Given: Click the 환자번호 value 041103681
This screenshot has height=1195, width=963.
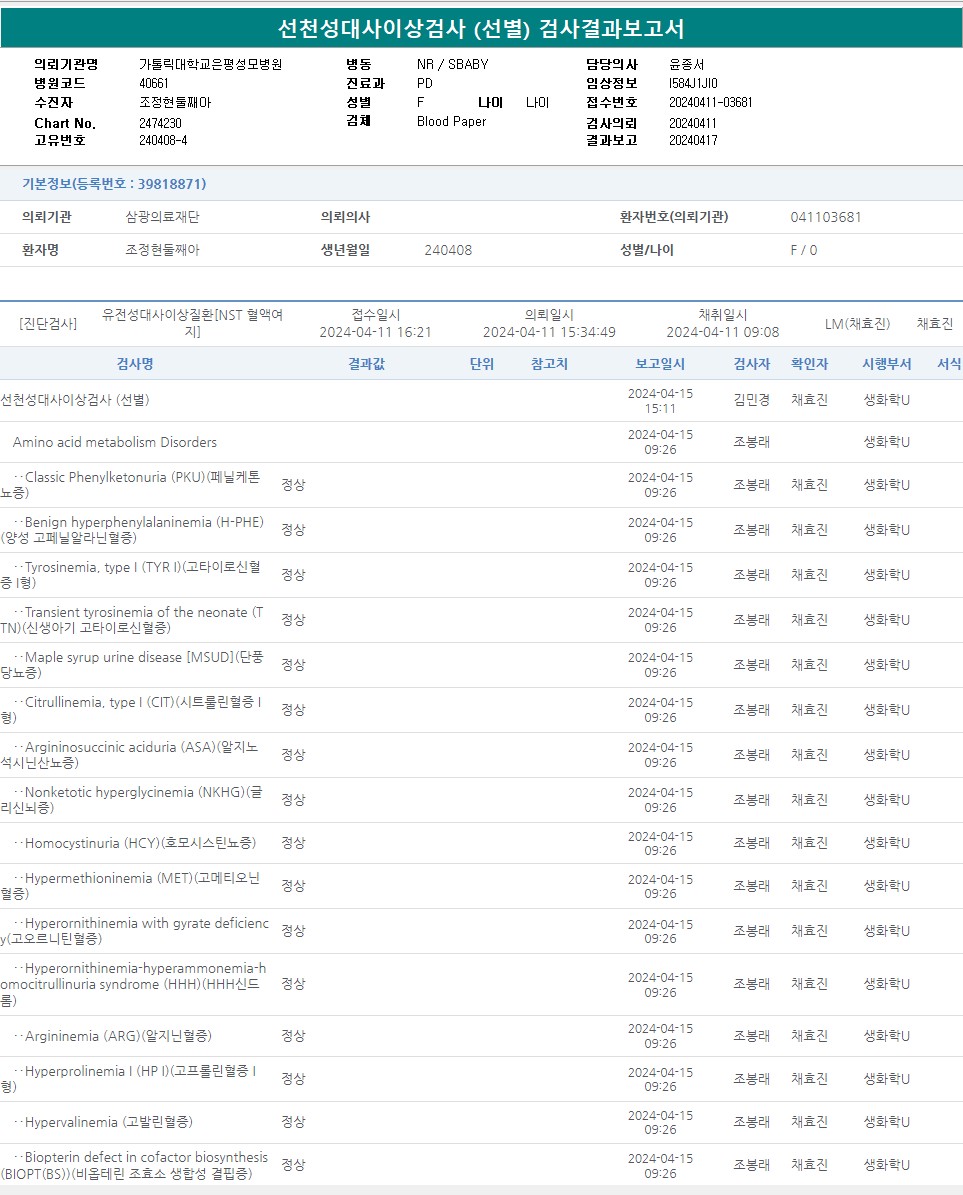Looking at the screenshot, I should (825, 217).
